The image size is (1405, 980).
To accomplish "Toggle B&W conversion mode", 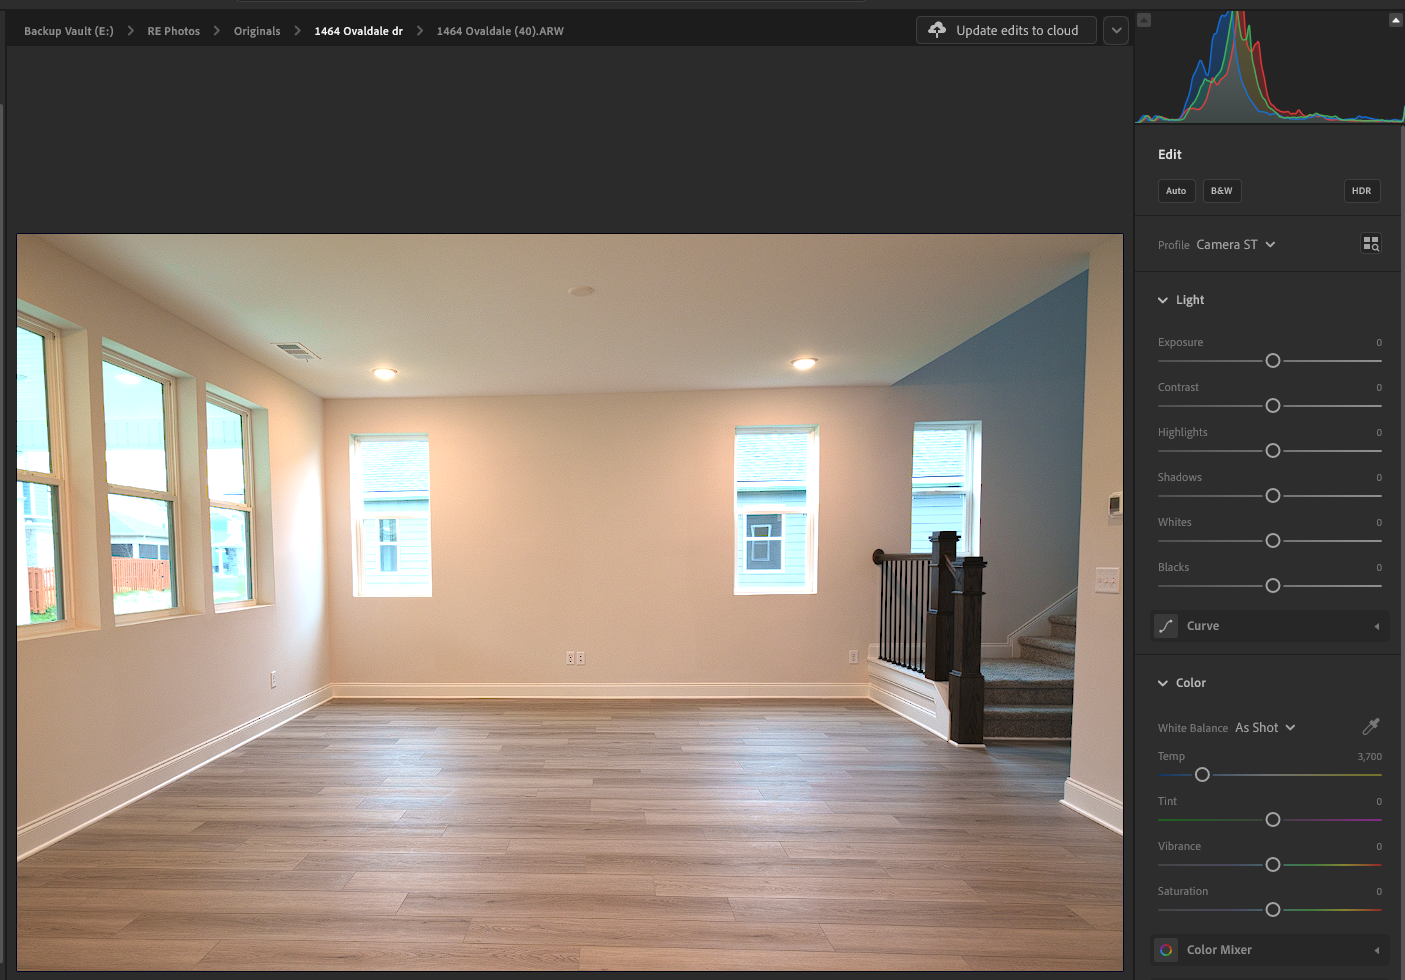I will [1221, 190].
